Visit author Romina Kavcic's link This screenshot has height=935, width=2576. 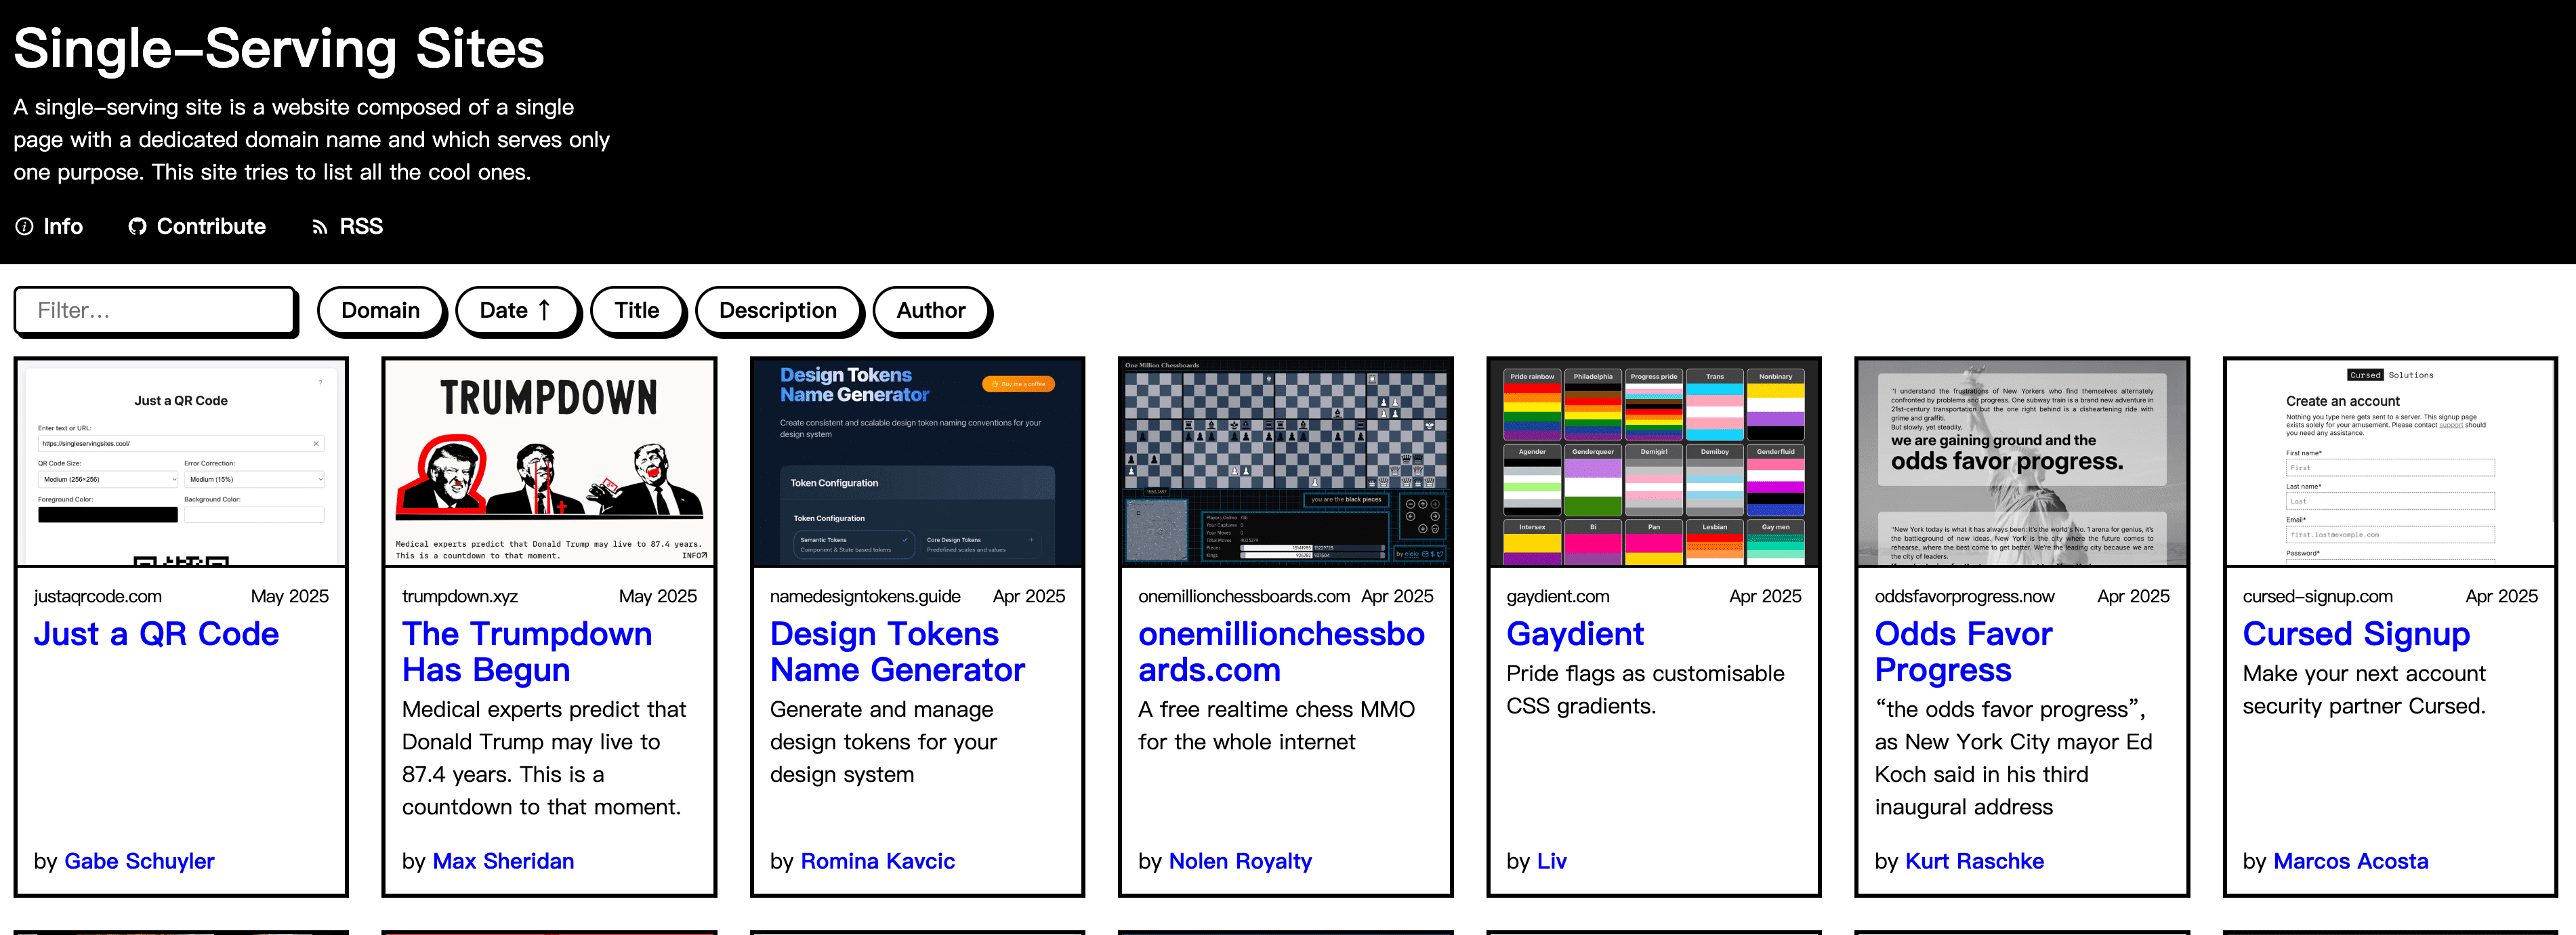coord(877,861)
